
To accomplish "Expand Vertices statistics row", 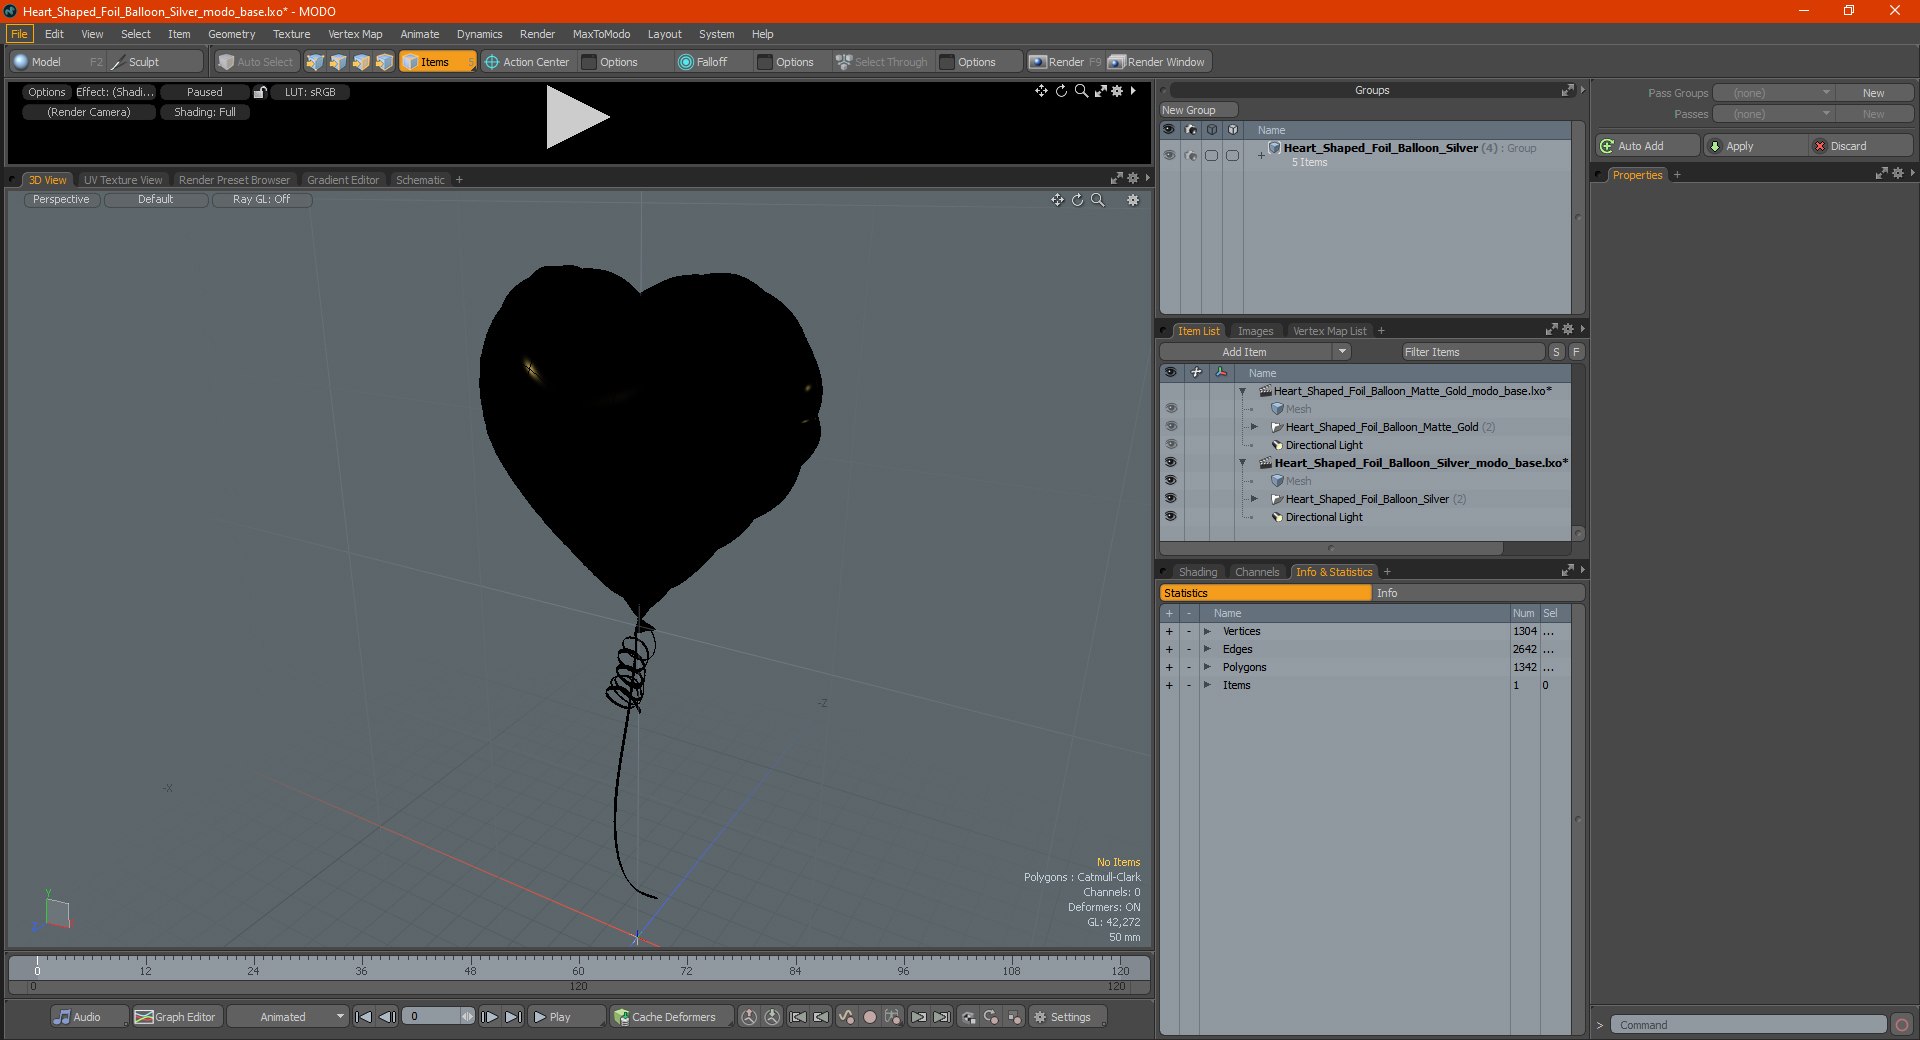I will click(x=1207, y=631).
